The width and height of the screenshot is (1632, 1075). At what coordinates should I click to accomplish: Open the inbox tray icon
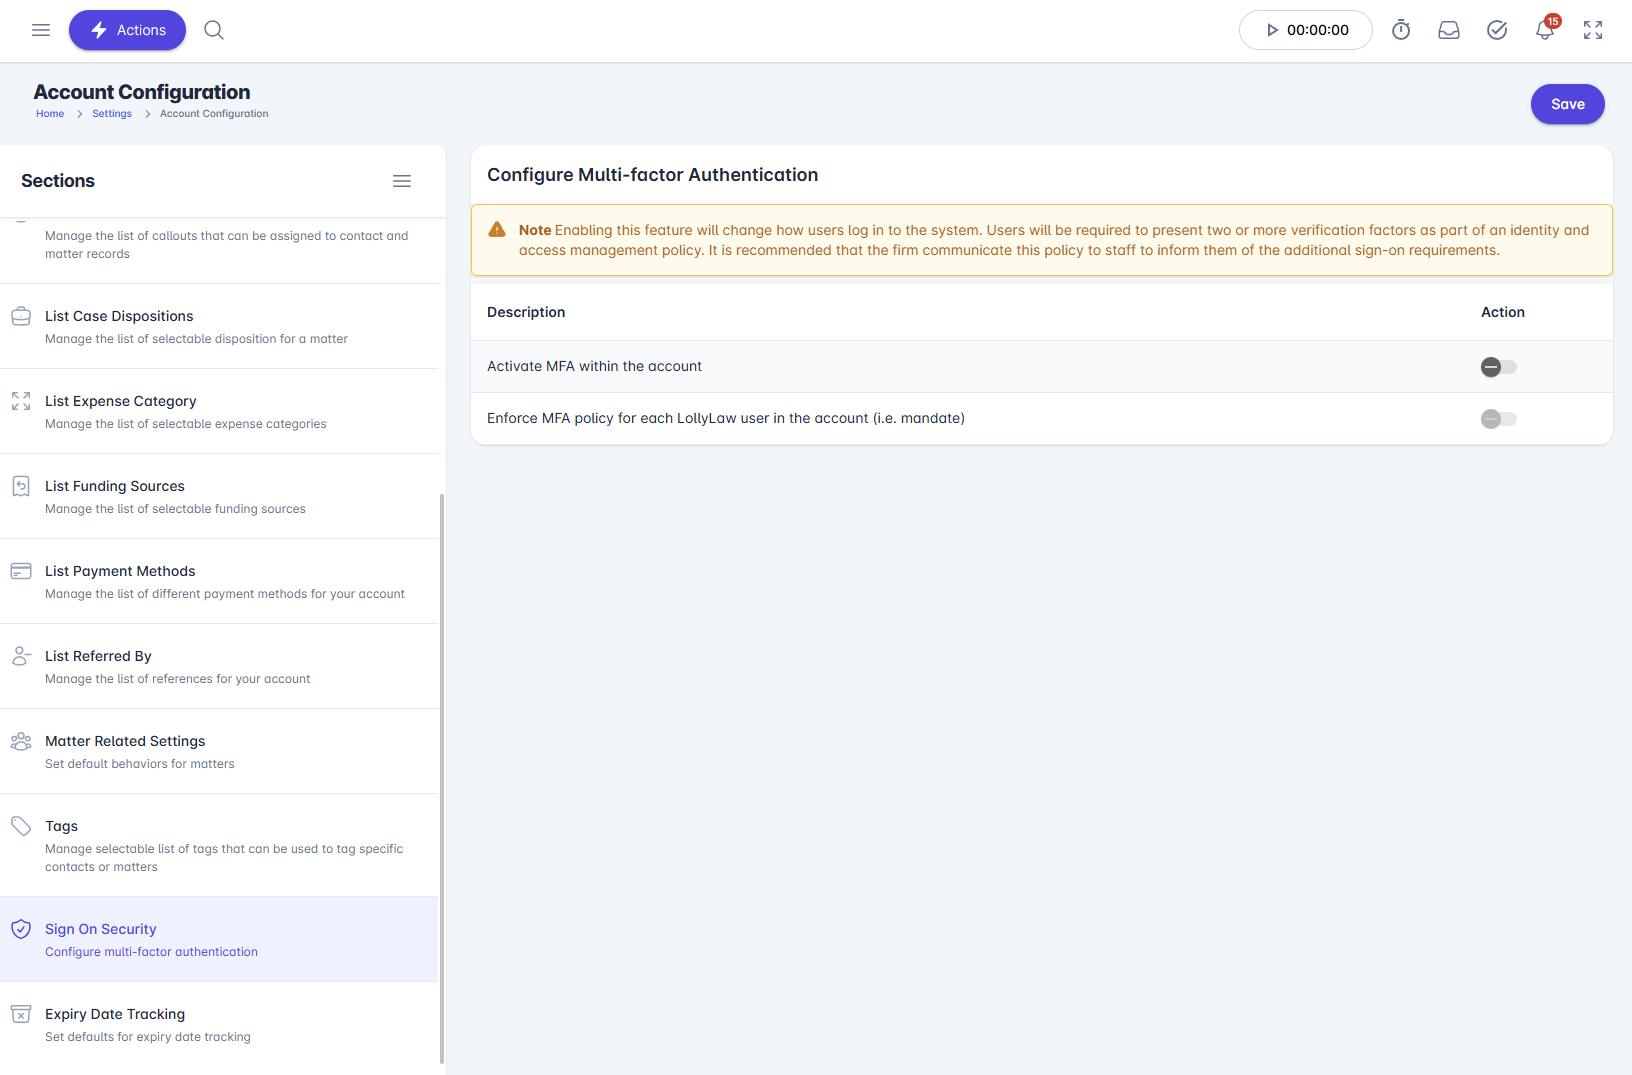pos(1449,30)
